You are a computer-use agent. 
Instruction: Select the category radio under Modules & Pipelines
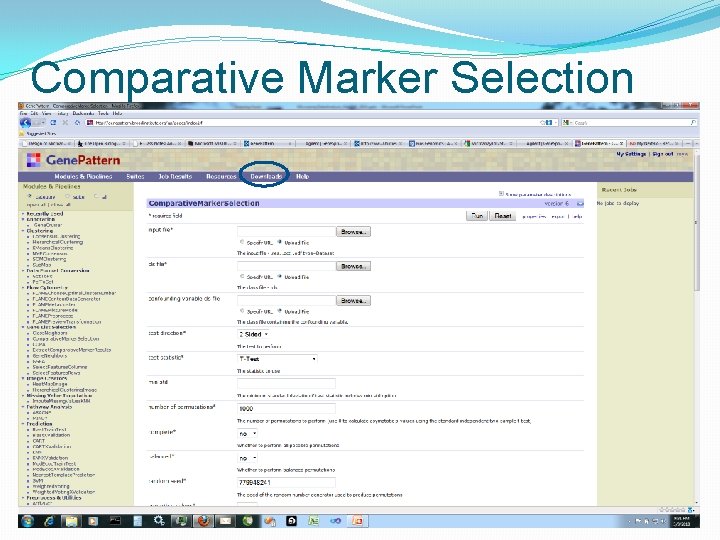[x=30, y=197]
